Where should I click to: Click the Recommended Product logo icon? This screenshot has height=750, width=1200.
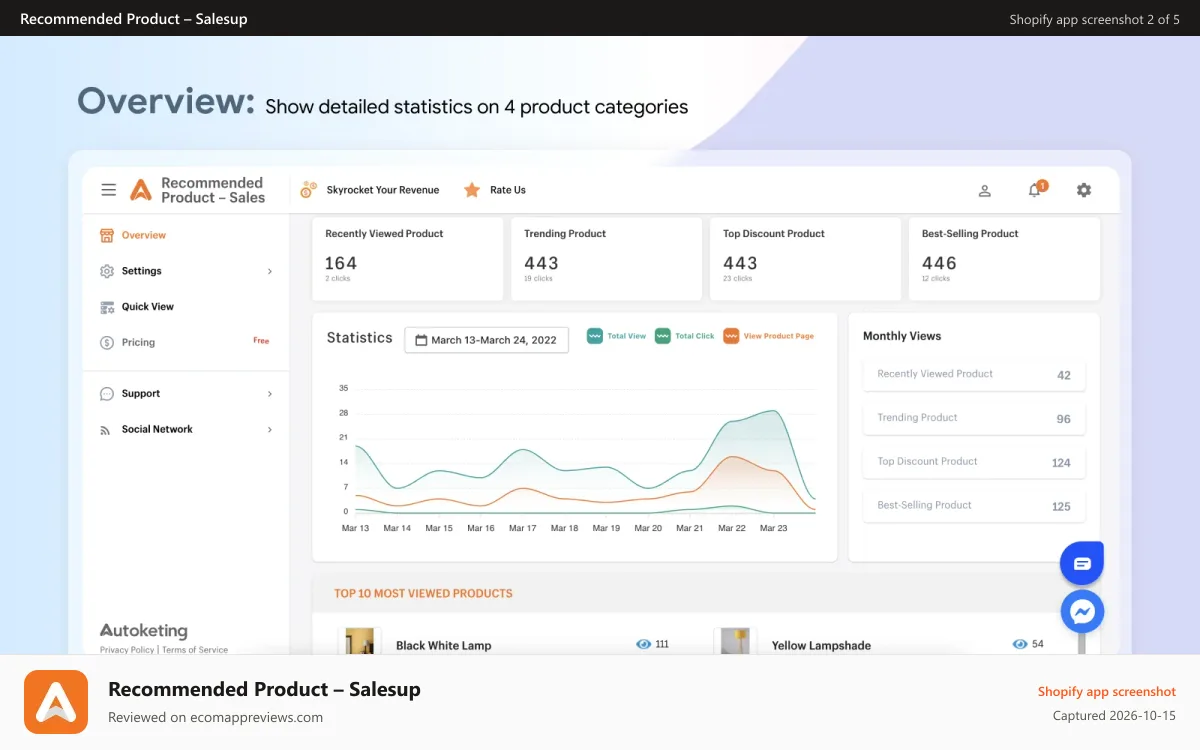[x=141, y=190]
